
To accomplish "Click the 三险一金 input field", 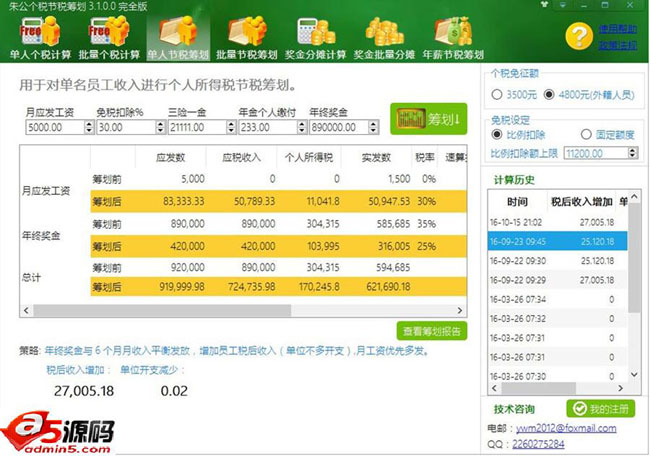I will pos(198,127).
